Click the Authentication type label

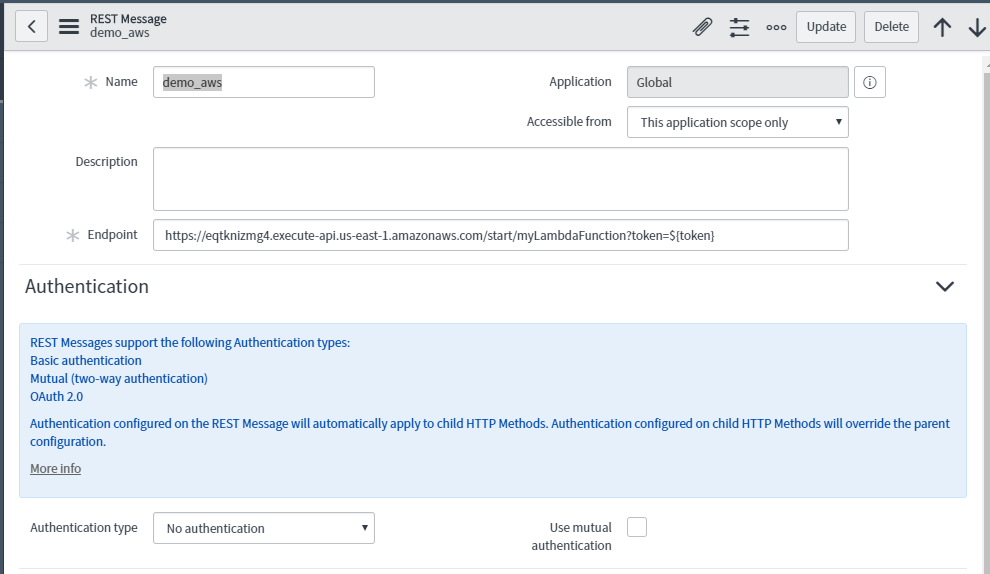83,527
